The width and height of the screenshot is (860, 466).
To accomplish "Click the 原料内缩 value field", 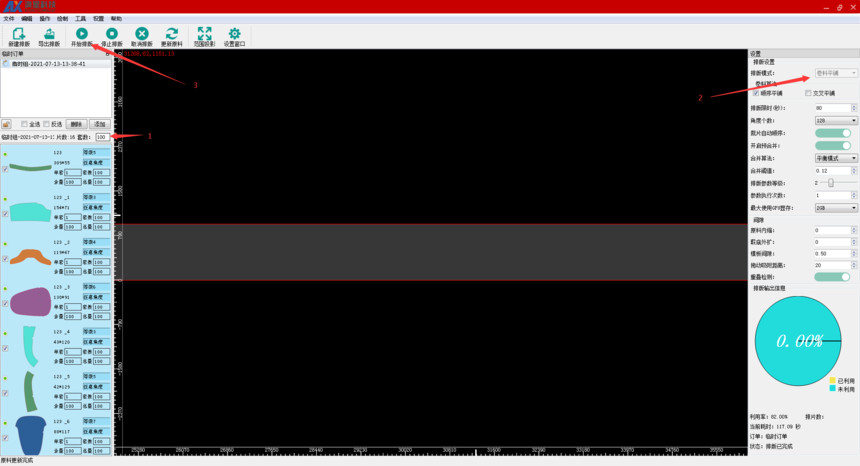I will coord(835,230).
